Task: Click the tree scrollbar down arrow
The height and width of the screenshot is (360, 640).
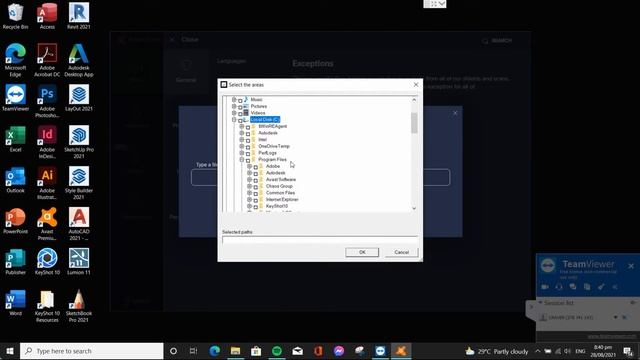Action: [414, 208]
